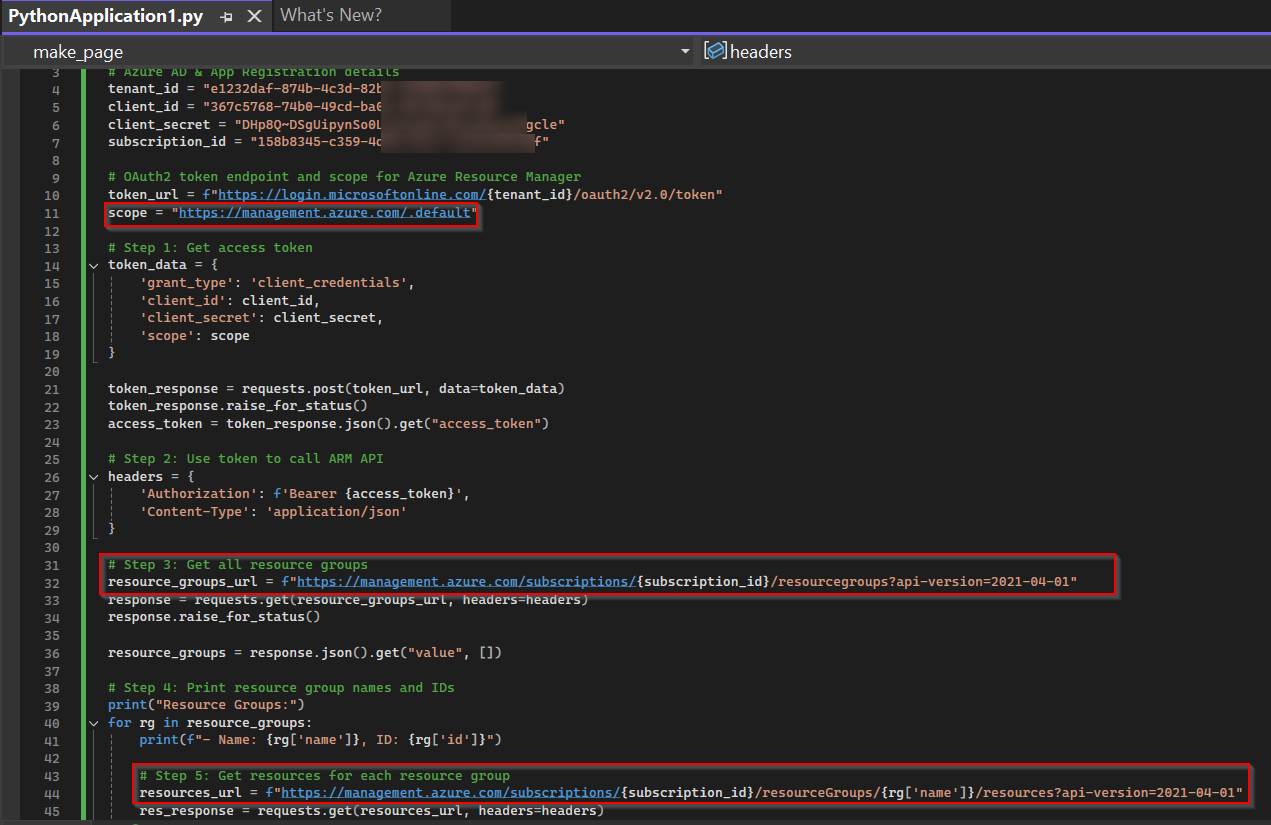
Task: Click token_response.raise_for_status() line
Action: (238, 406)
